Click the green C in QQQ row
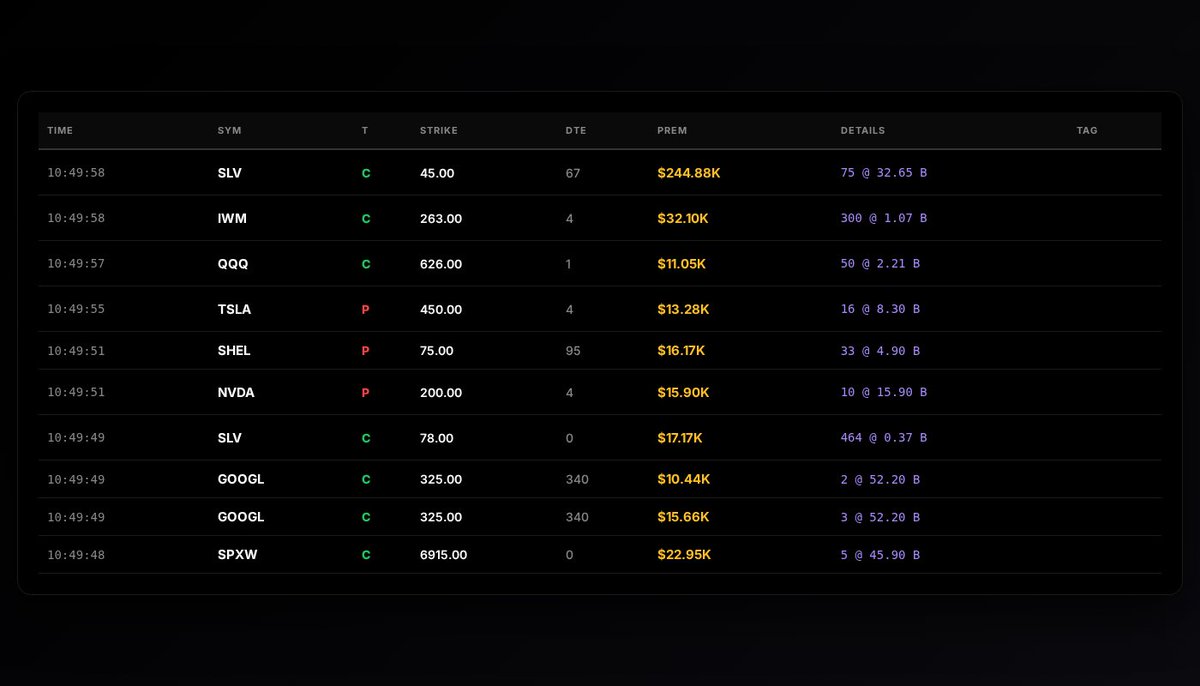 (x=366, y=264)
